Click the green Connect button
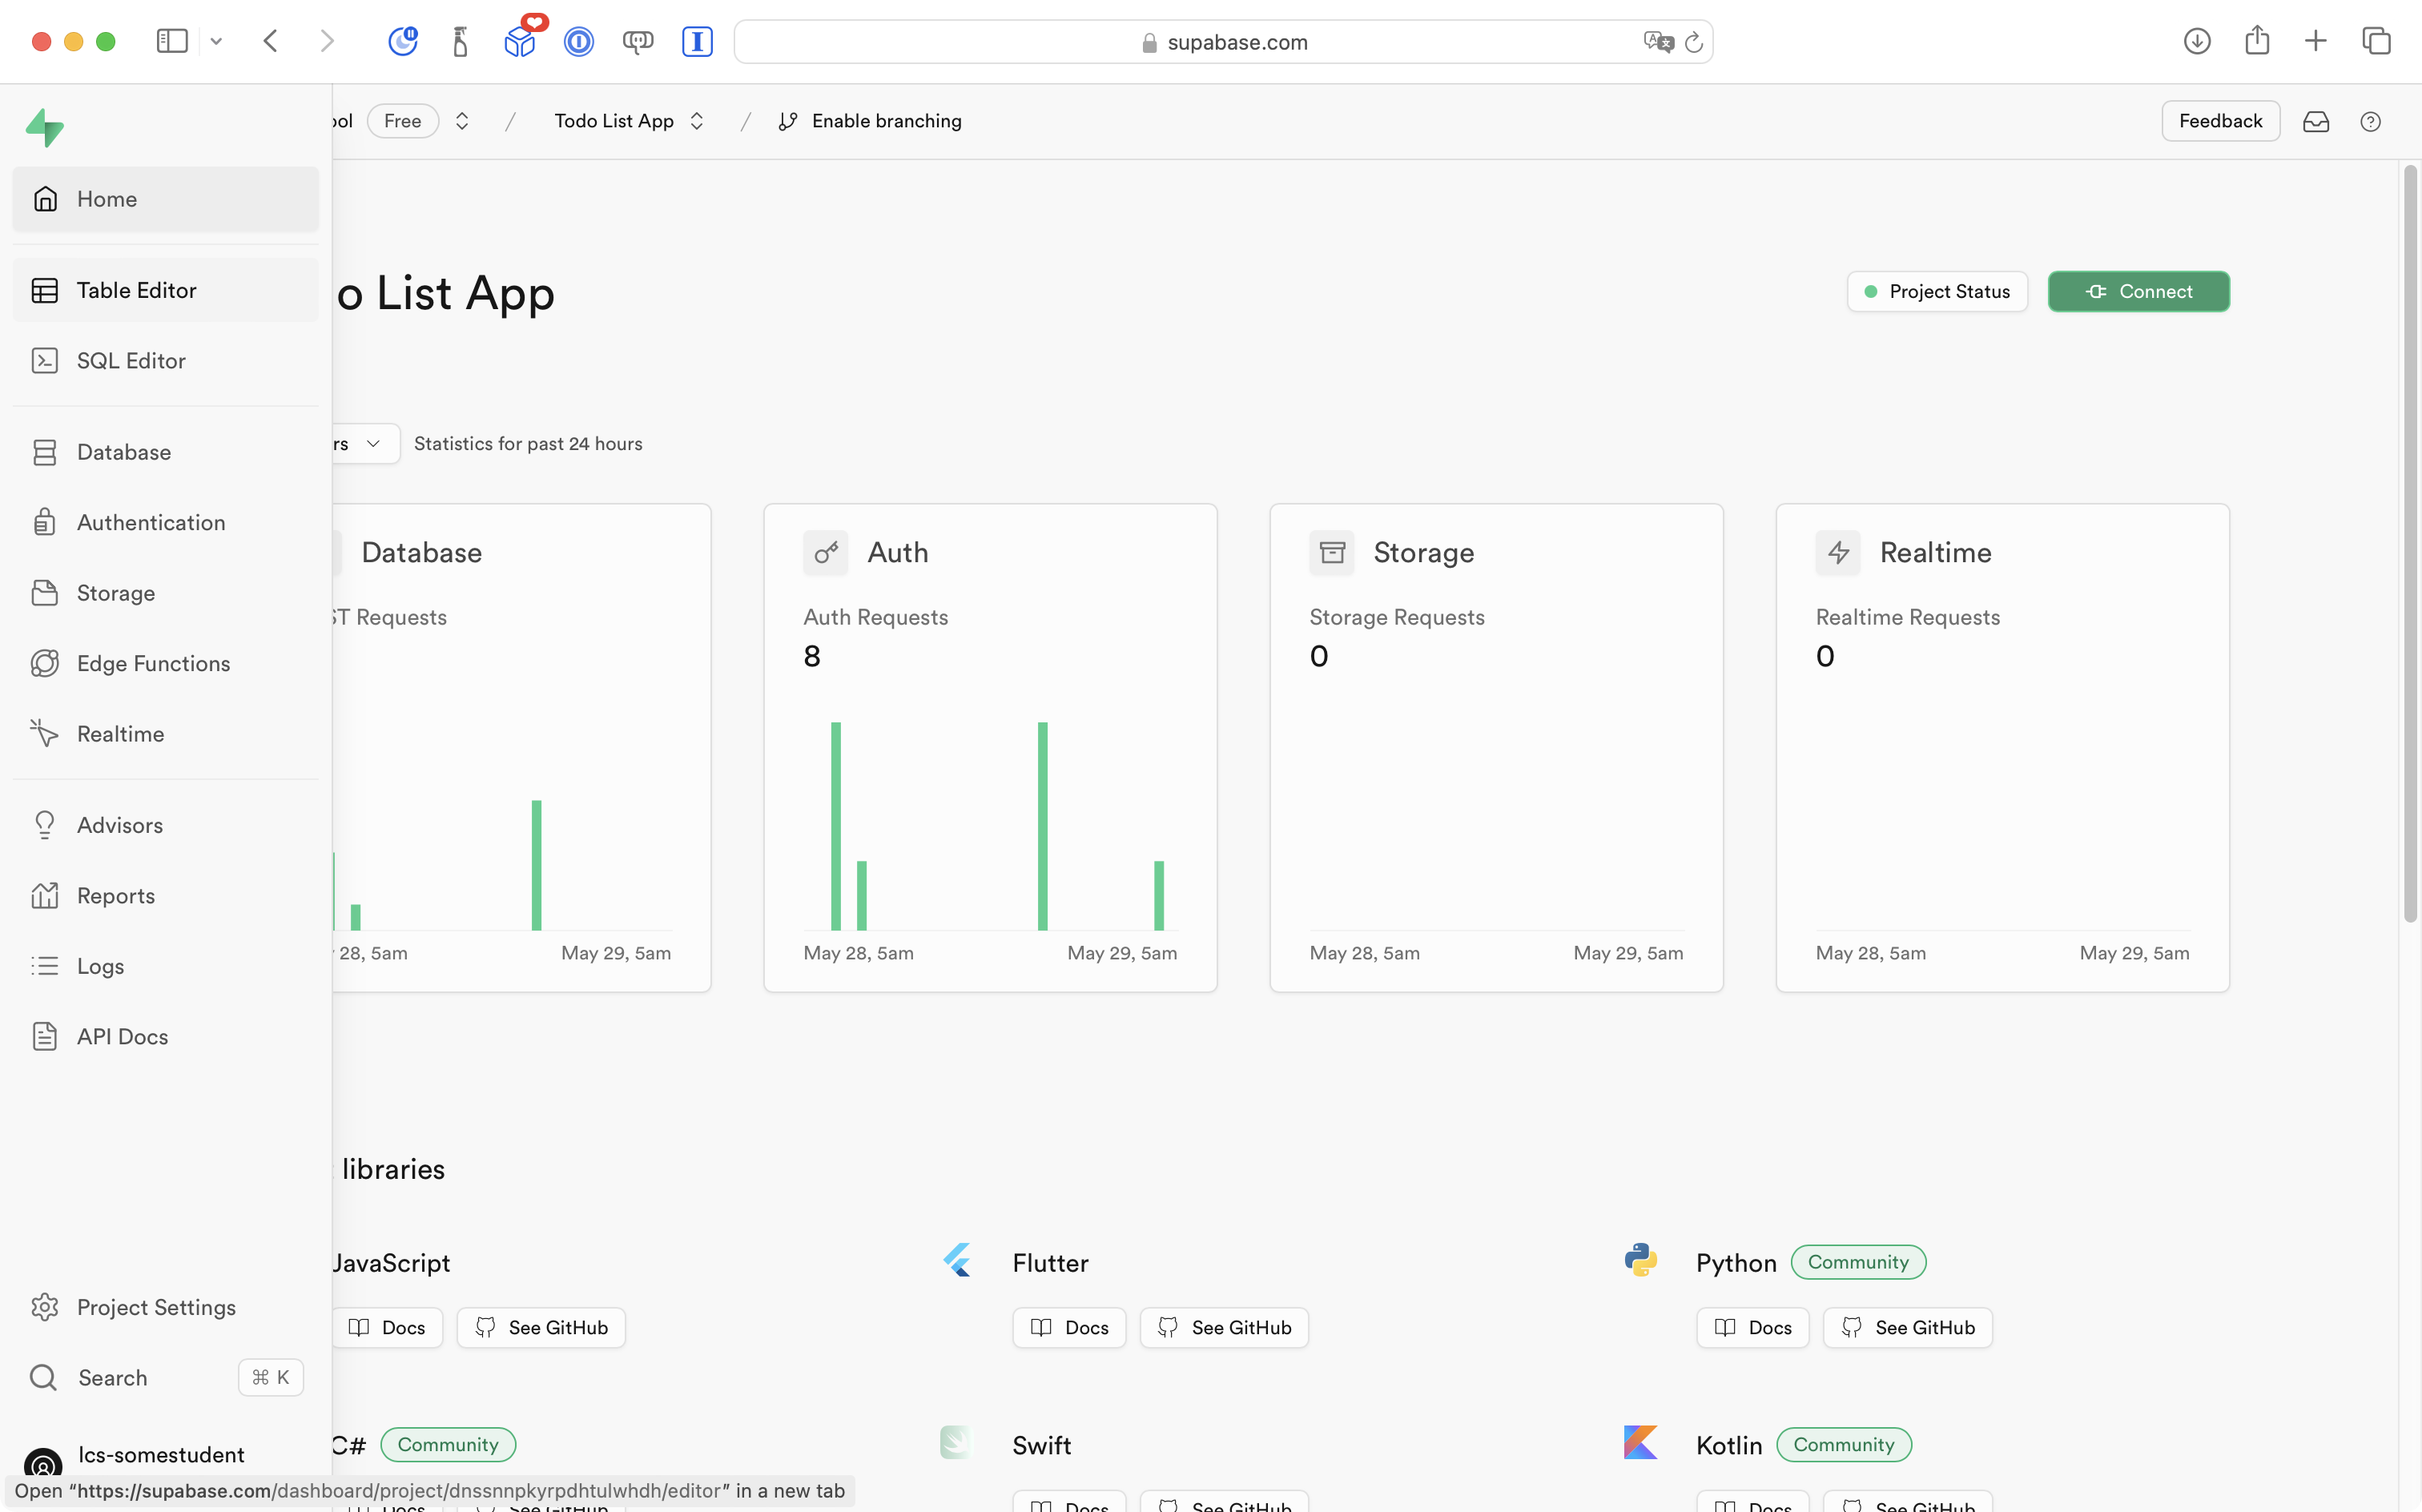The width and height of the screenshot is (2422, 1512). click(2138, 291)
